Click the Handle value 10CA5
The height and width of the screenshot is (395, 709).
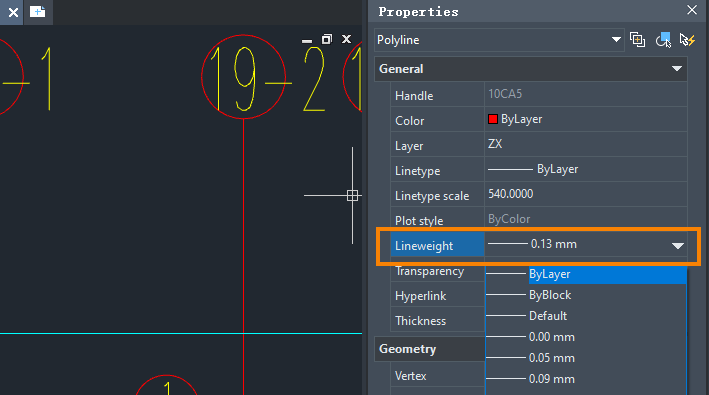pyautogui.click(x=505, y=94)
